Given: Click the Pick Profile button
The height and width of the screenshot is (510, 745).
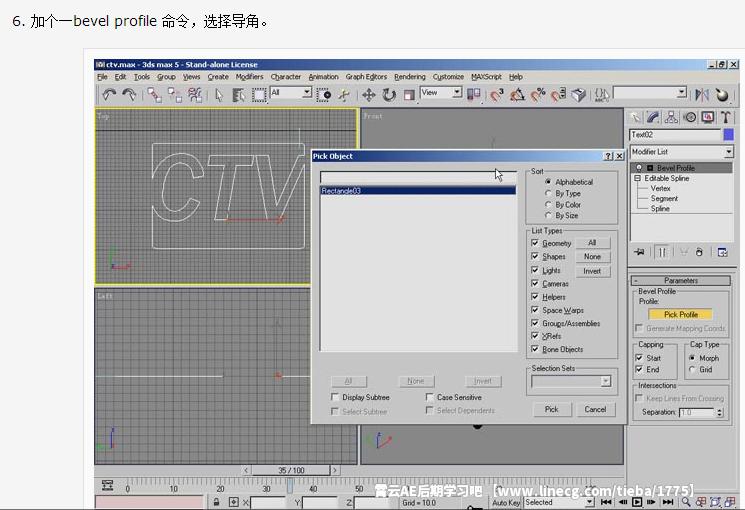Looking at the screenshot, I should 680,314.
